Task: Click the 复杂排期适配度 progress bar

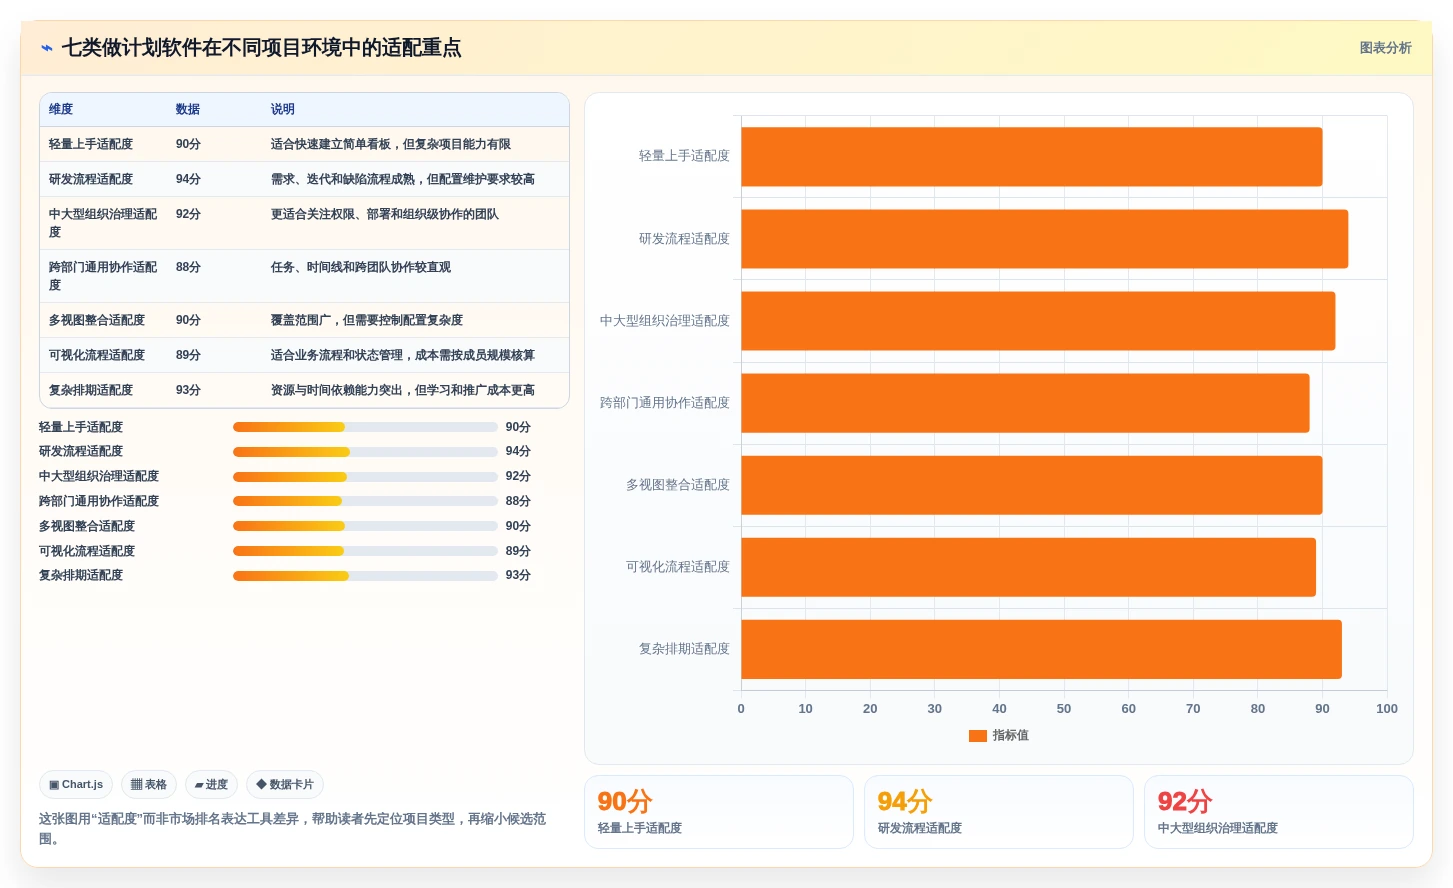Action: [365, 576]
